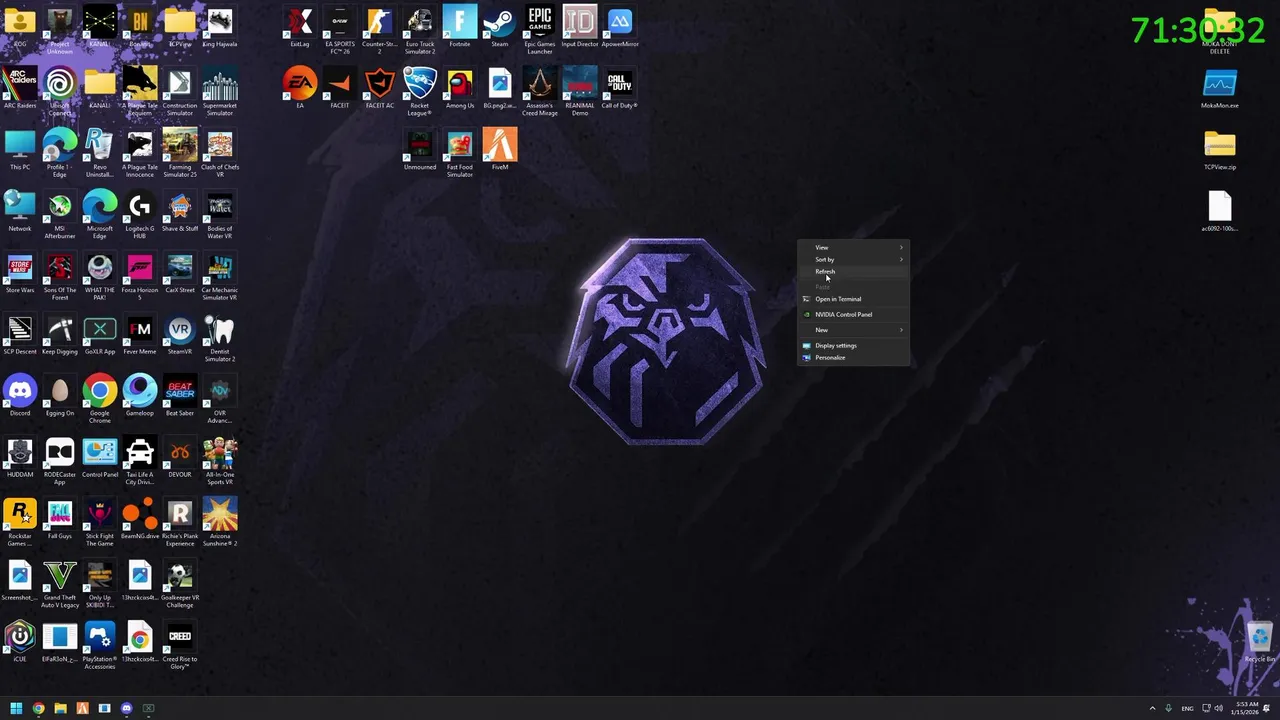Screen dimensions: 1280x720
Task: Select the iCUE desktop shortcut
Action: [20, 642]
